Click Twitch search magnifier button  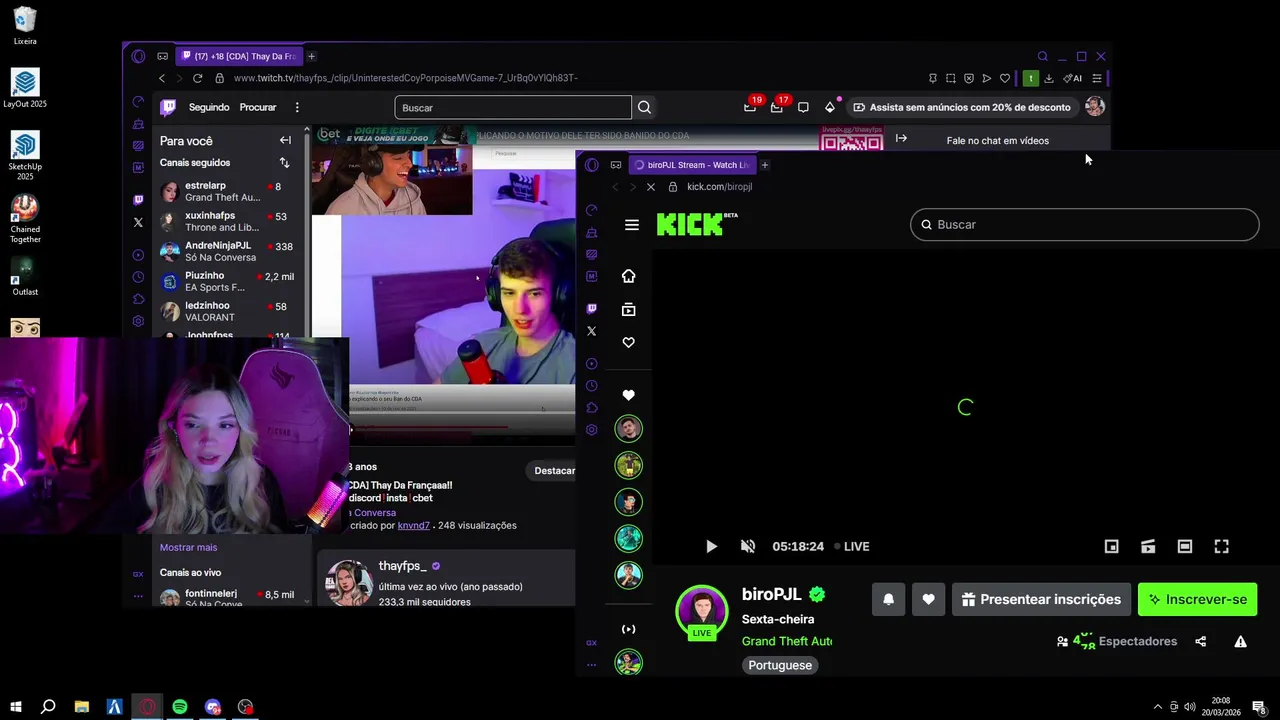point(645,107)
